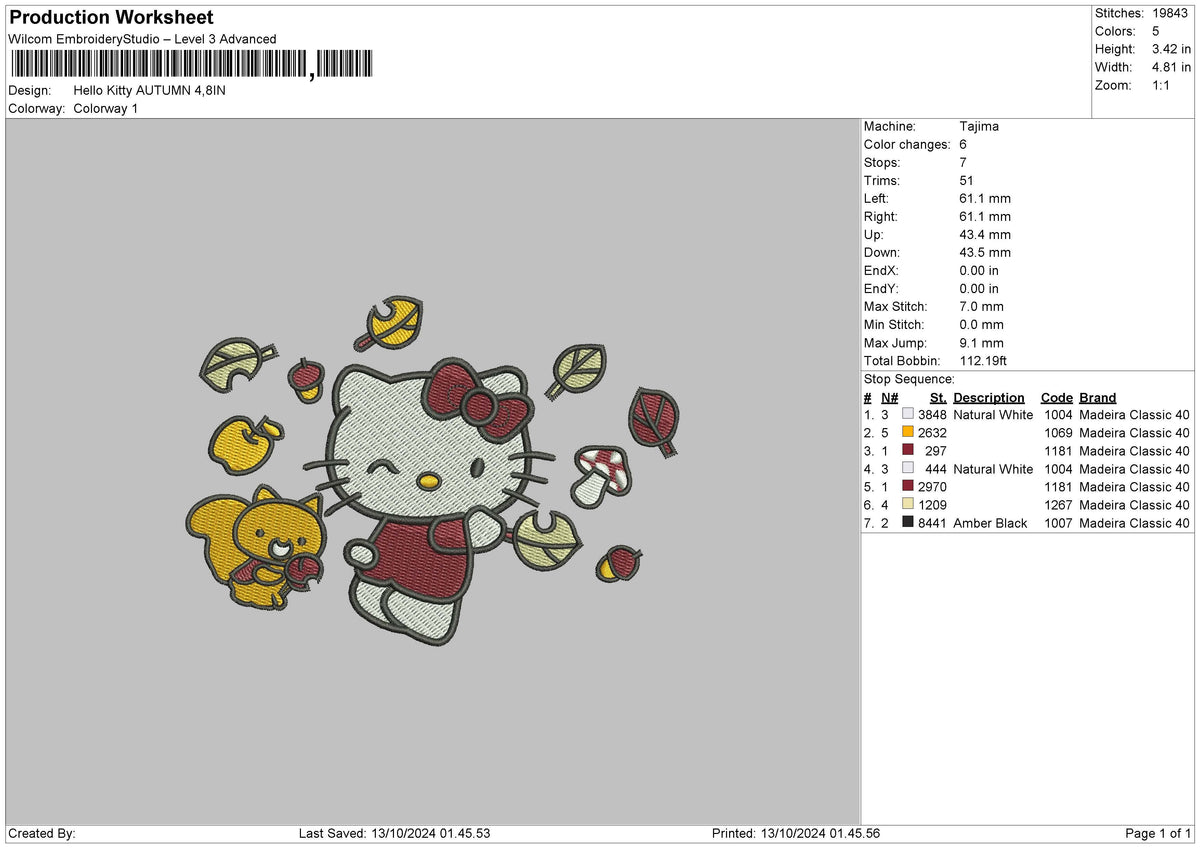This screenshot has height=848, width=1200.
Task: Click the Width value 4.81 in
Action: (1172, 67)
